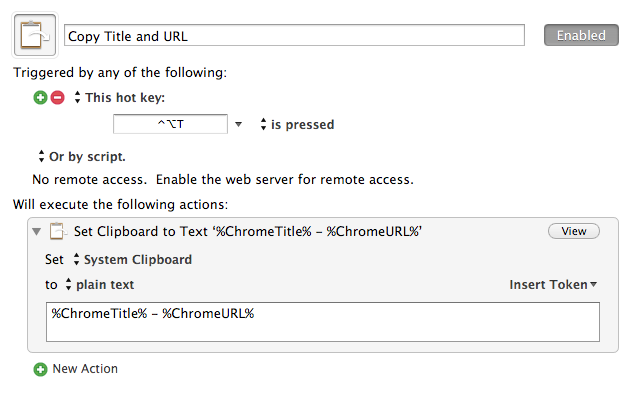The height and width of the screenshot is (416, 634).
Task: Click the macro's clipboard icon well
Action: point(35,36)
